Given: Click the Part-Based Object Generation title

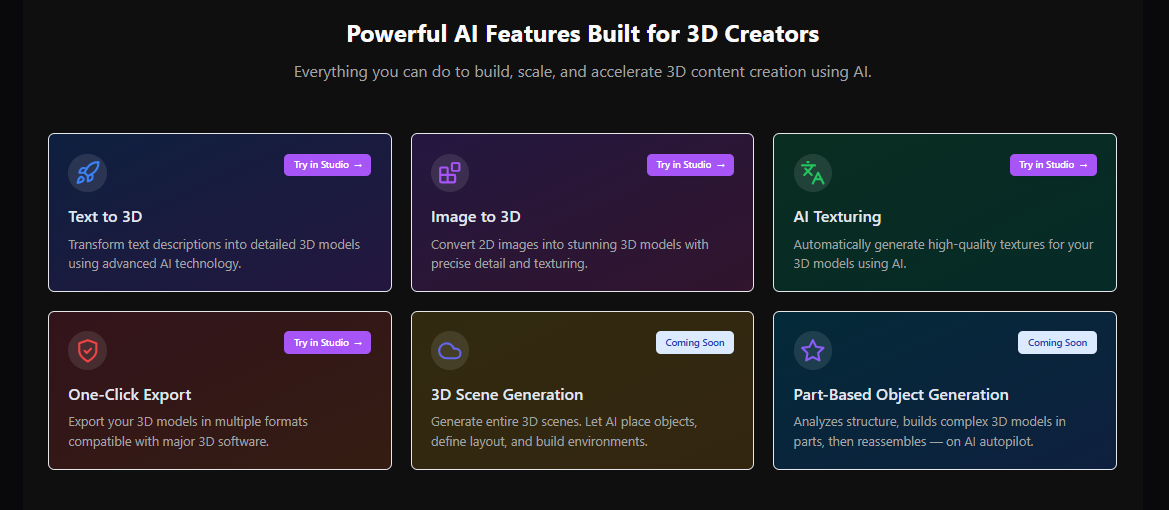Looking at the screenshot, I should click(901, 395).
